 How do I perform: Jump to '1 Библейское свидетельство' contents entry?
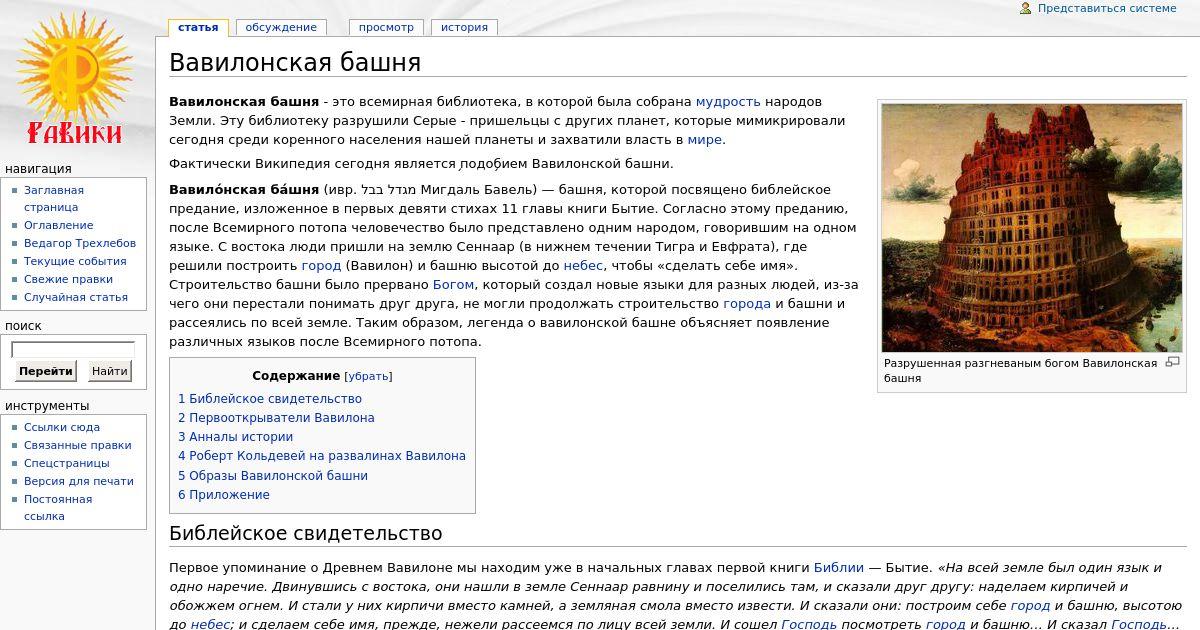[x=270, y=399]
